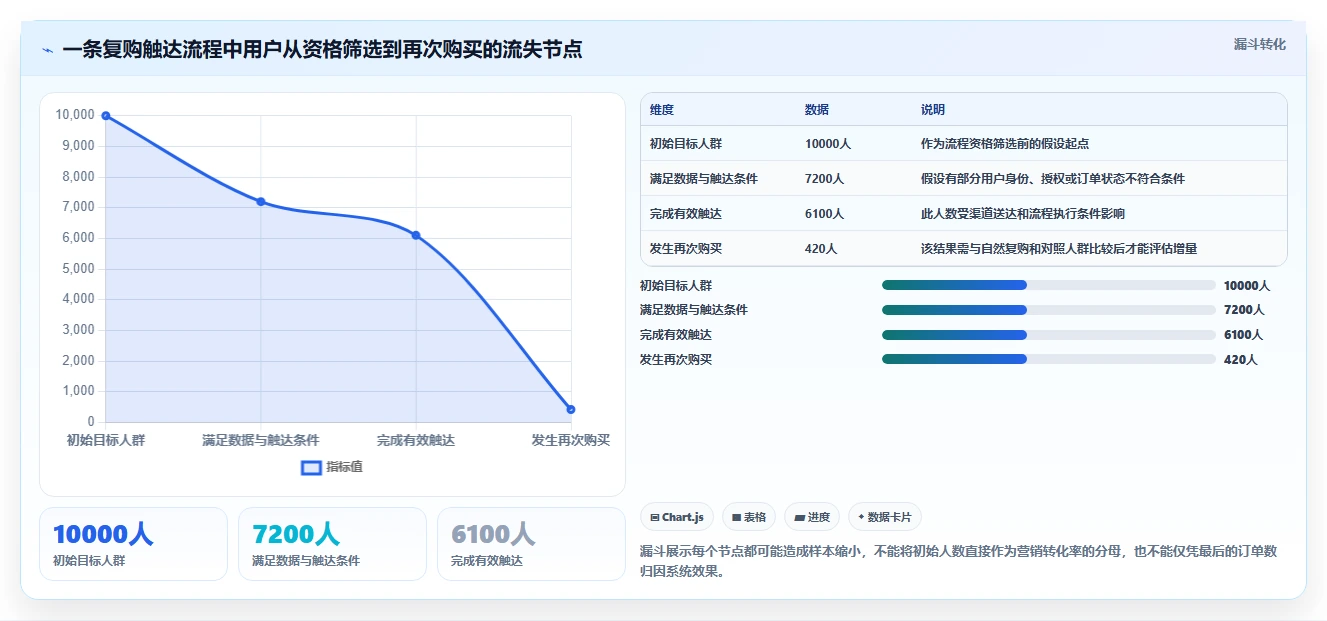Click the x-axis label 发生再次购买
The width and height of the screenshot is (1327, 621).
[571, 440]
